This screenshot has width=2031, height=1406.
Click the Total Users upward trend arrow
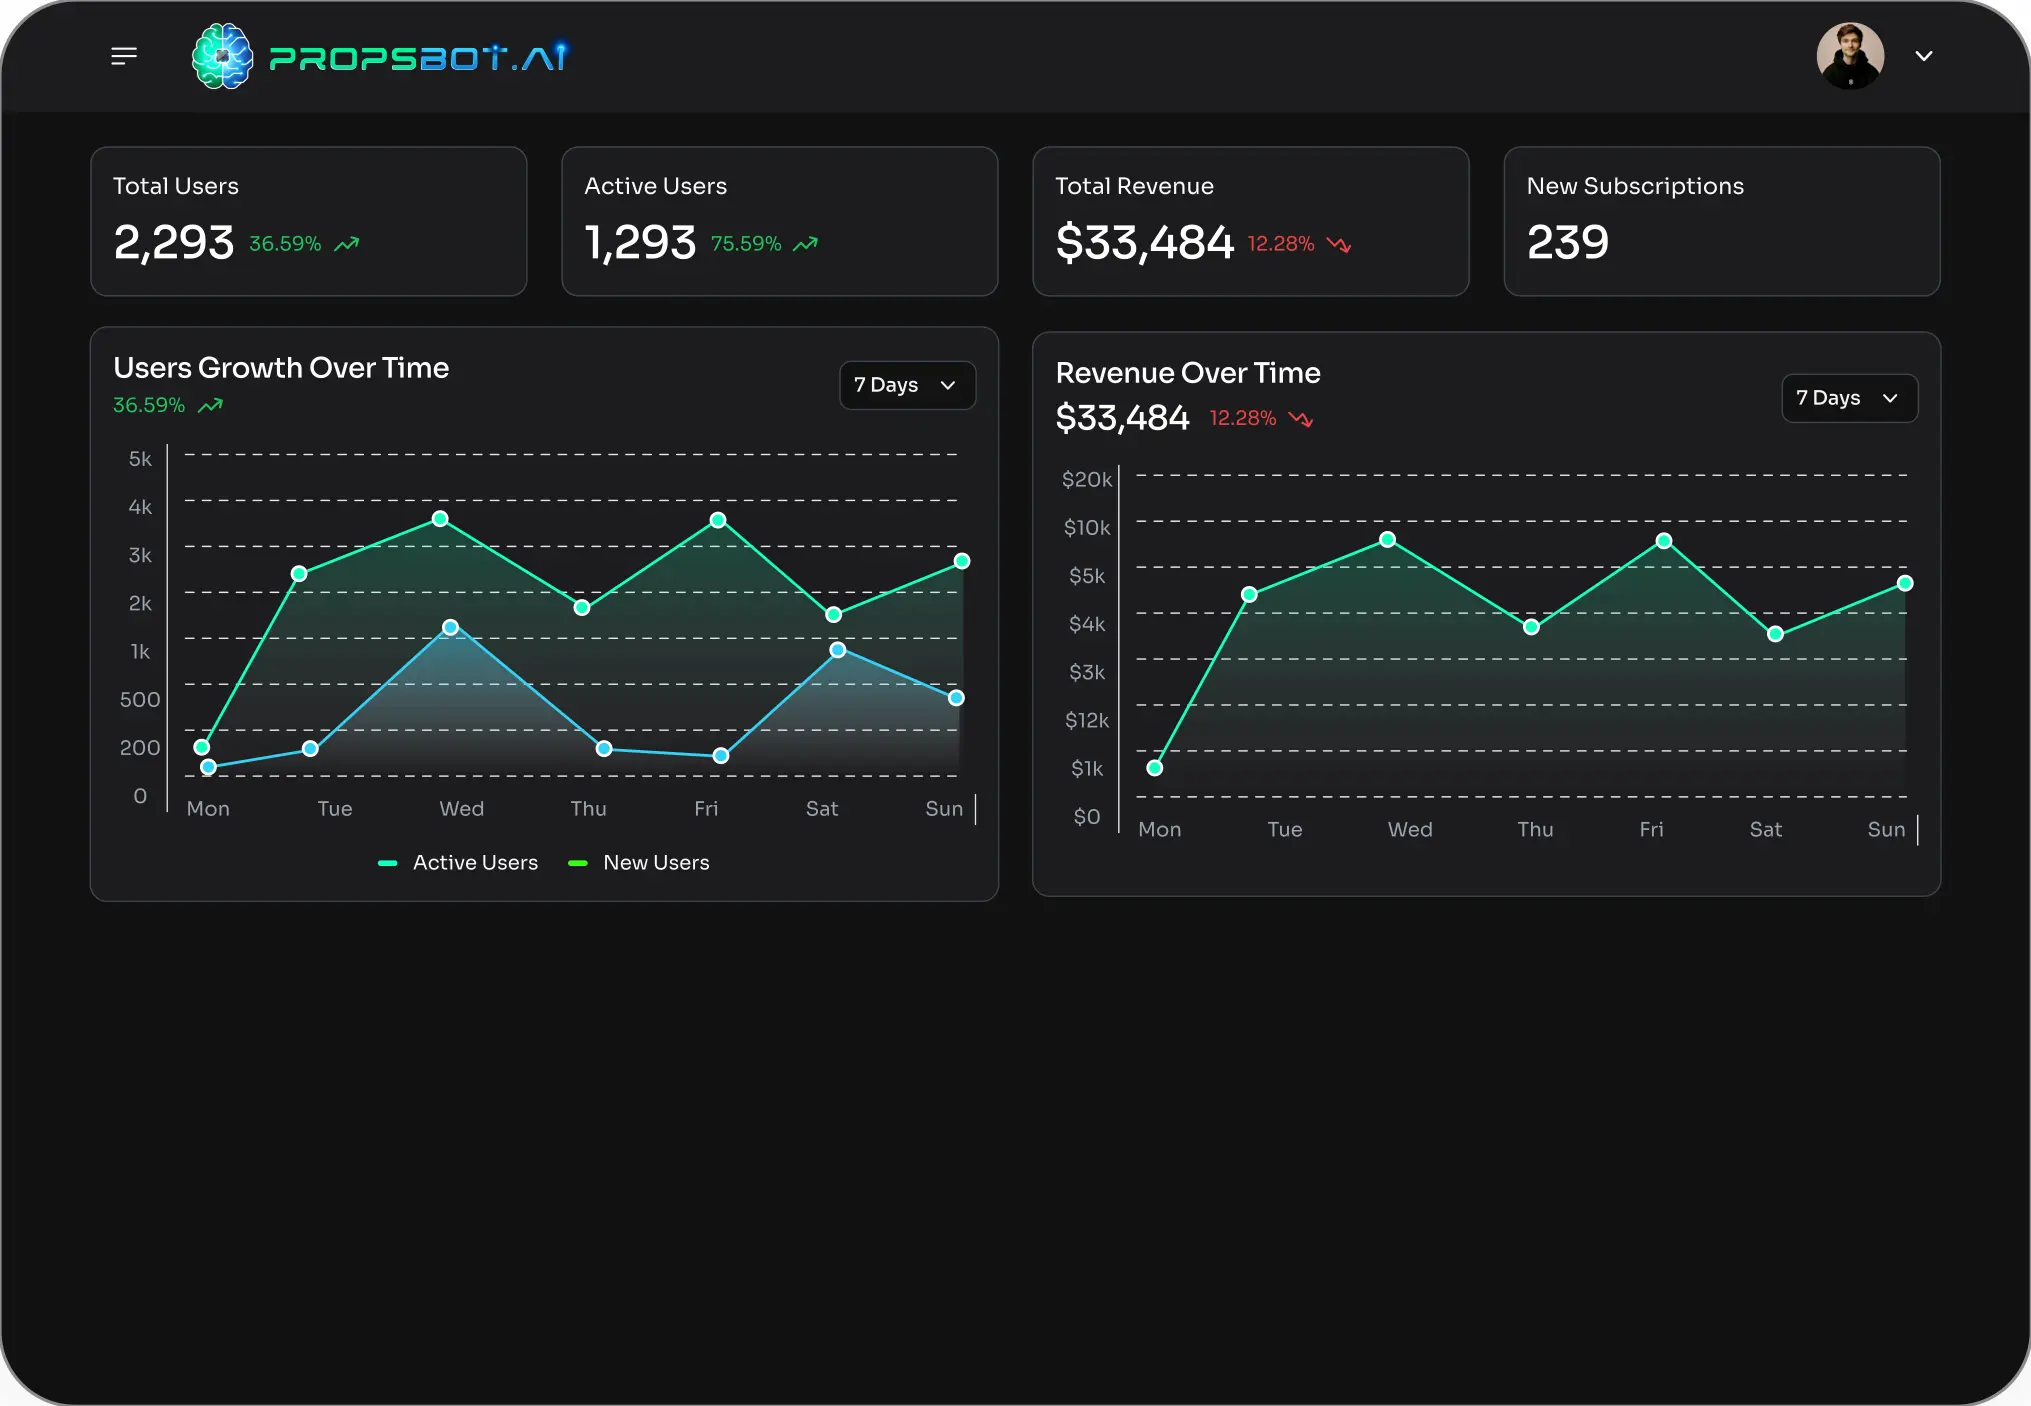pyautogui.click(x=346, y=244)
